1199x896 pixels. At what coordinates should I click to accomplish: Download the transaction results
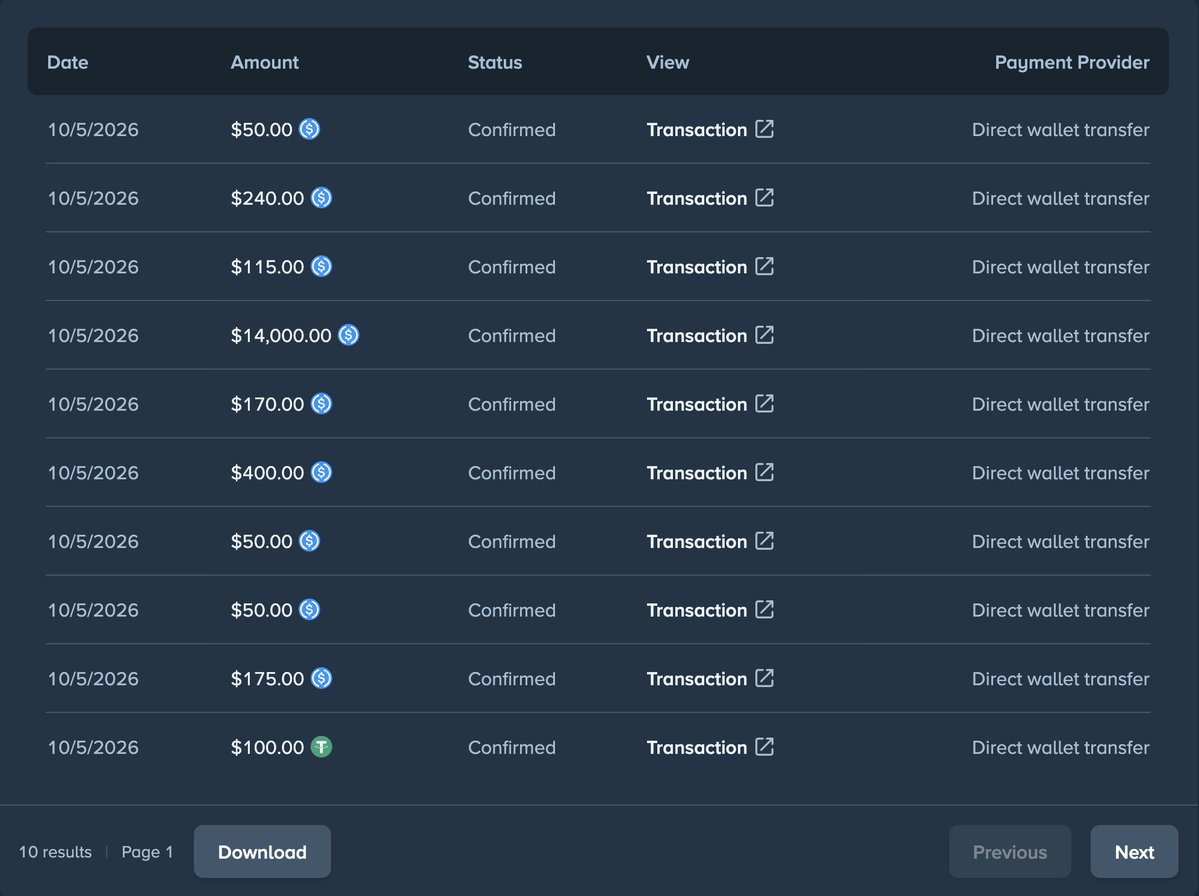click(262, 852)
